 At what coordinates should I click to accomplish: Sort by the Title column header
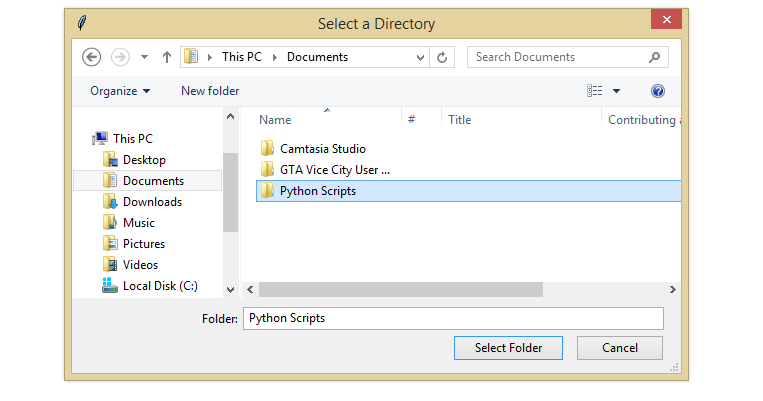point(459,120)
